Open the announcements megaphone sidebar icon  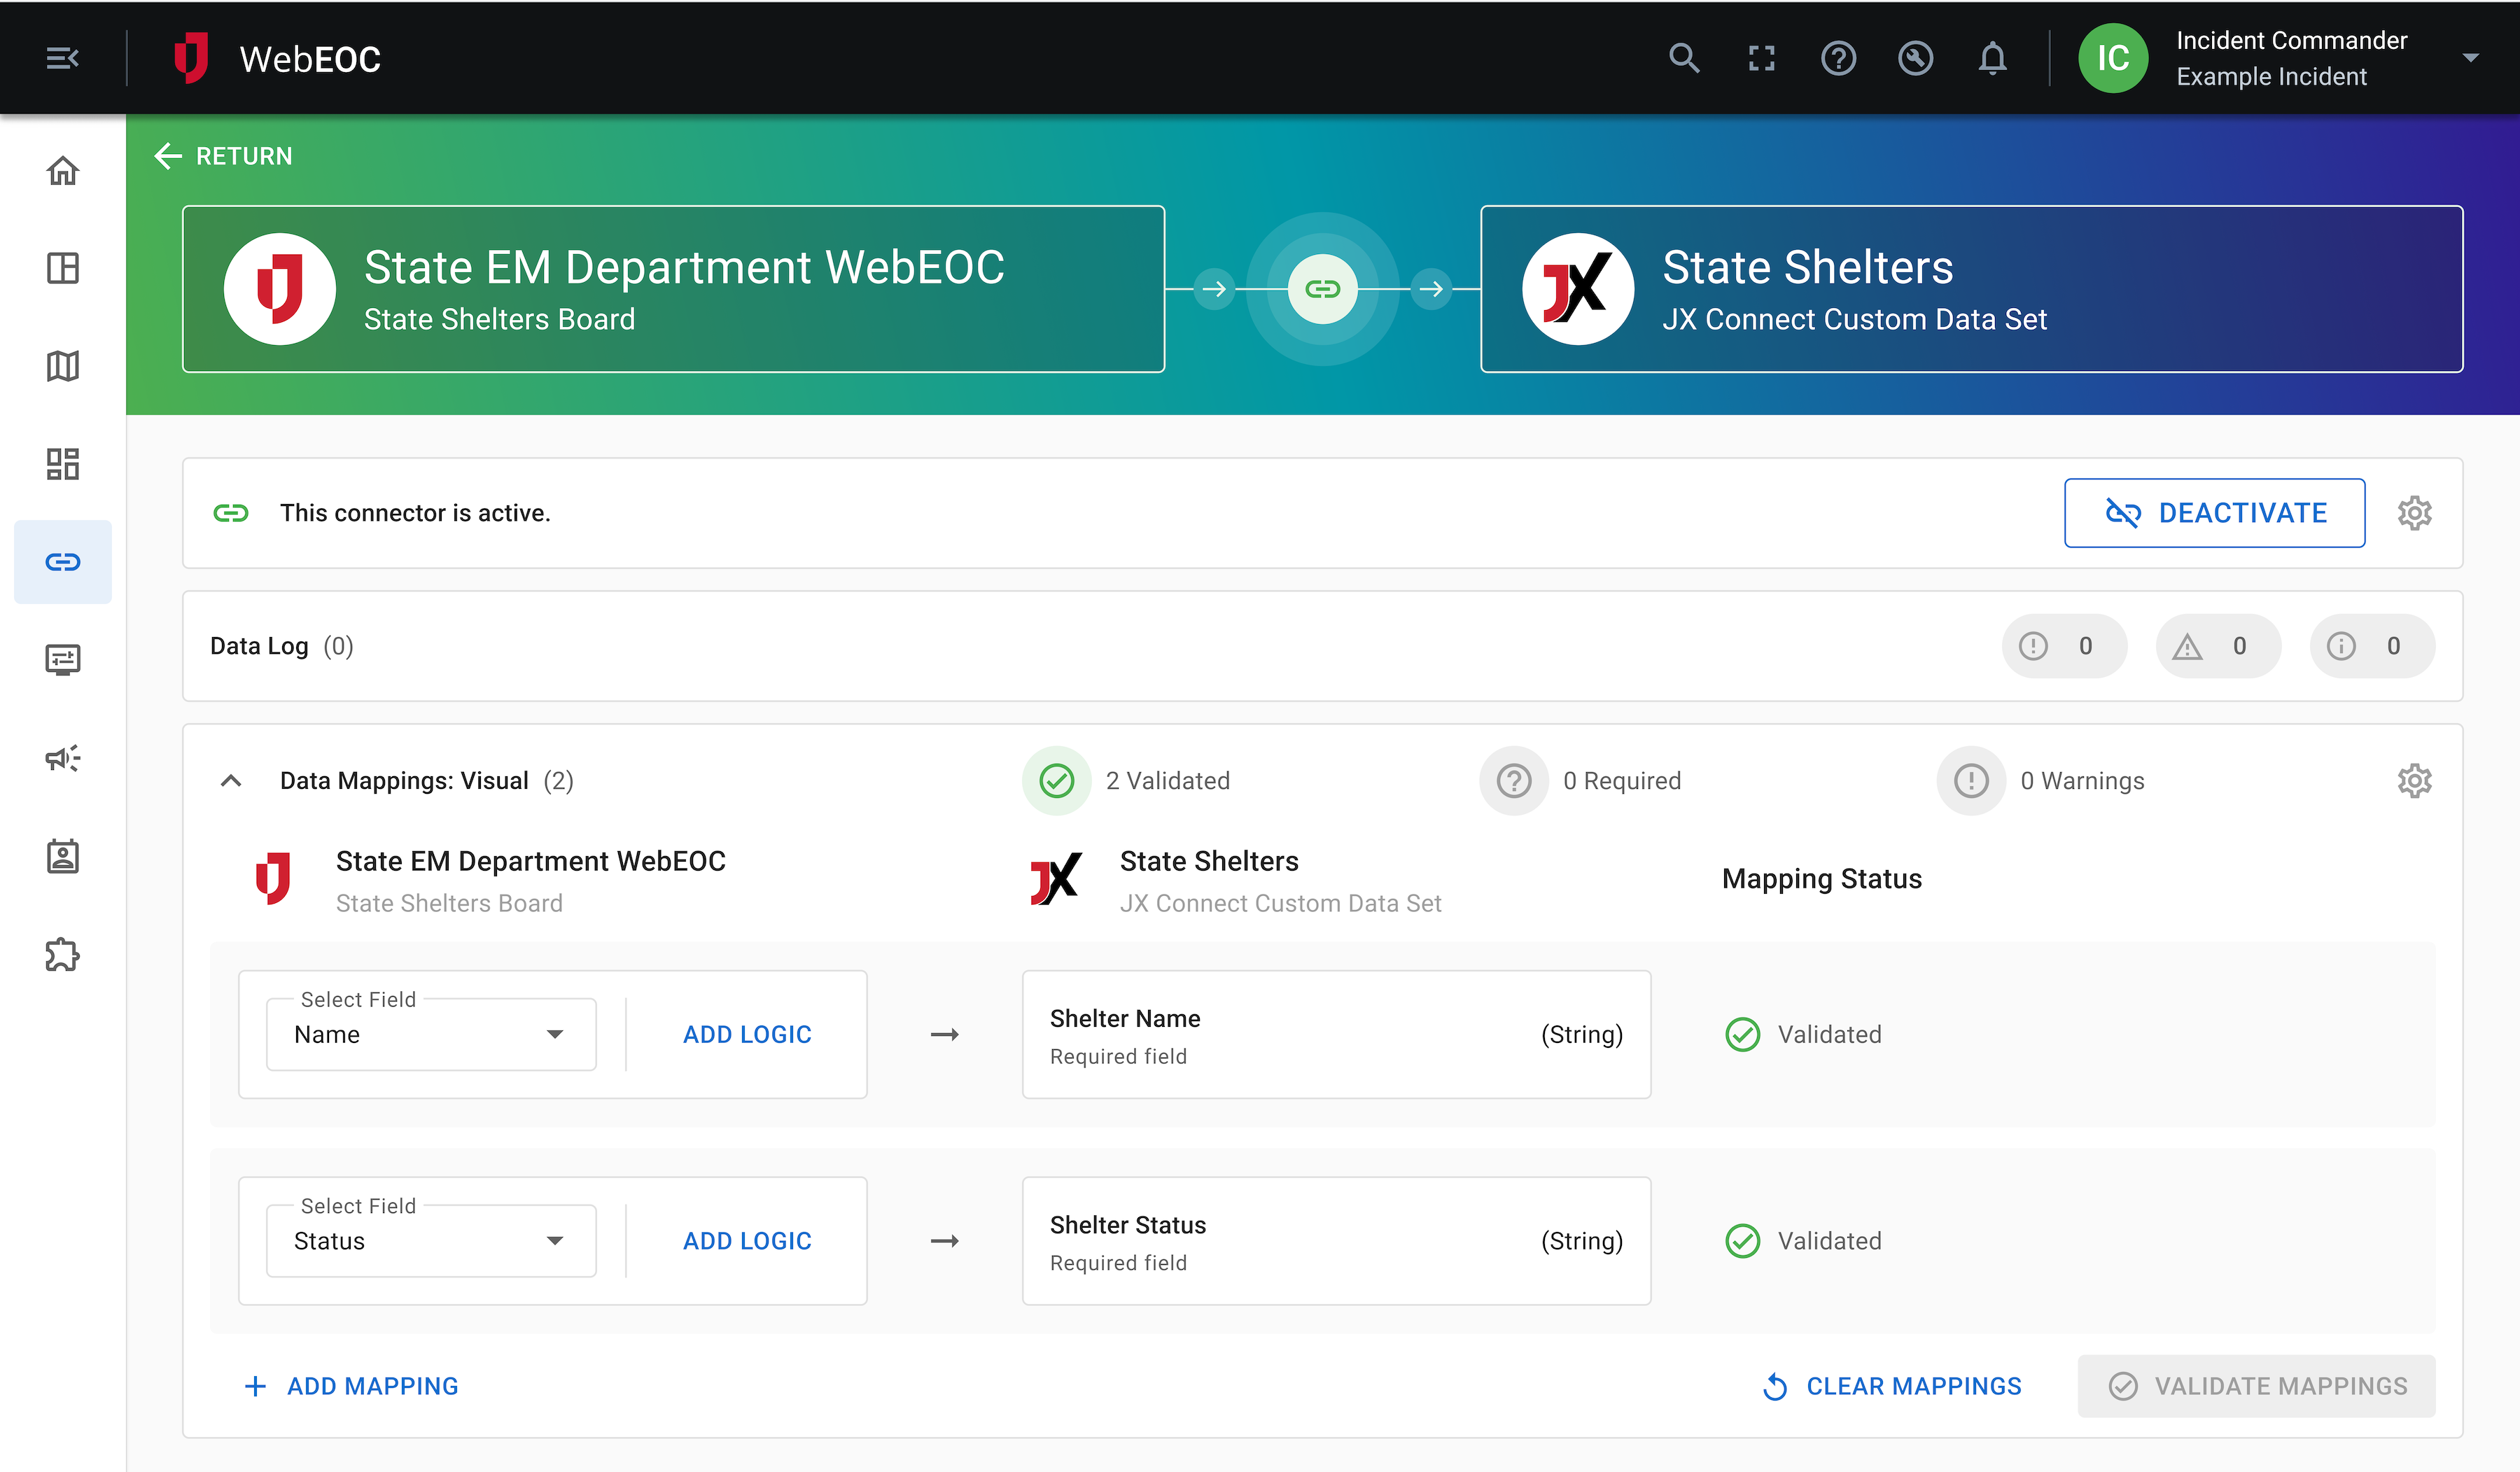point(63,758)
